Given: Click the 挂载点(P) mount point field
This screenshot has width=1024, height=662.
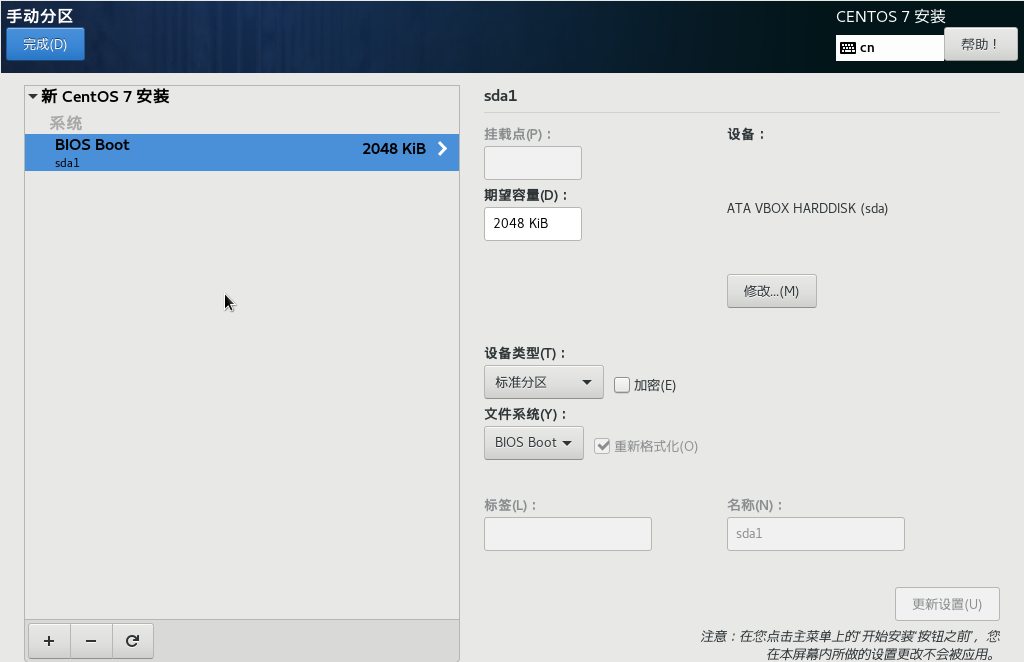Looking at the screenshot, I should (x=532, y=163).
